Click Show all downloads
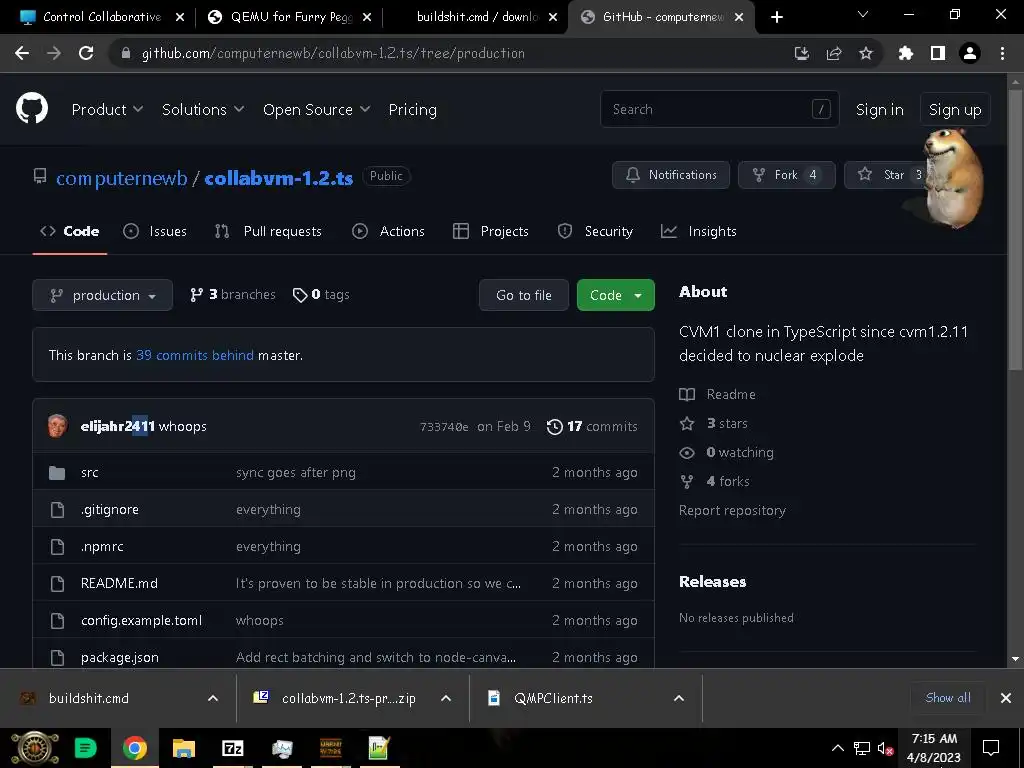Screen dimensions: 1024x768 pyautogui.click(x=948, y=698)
